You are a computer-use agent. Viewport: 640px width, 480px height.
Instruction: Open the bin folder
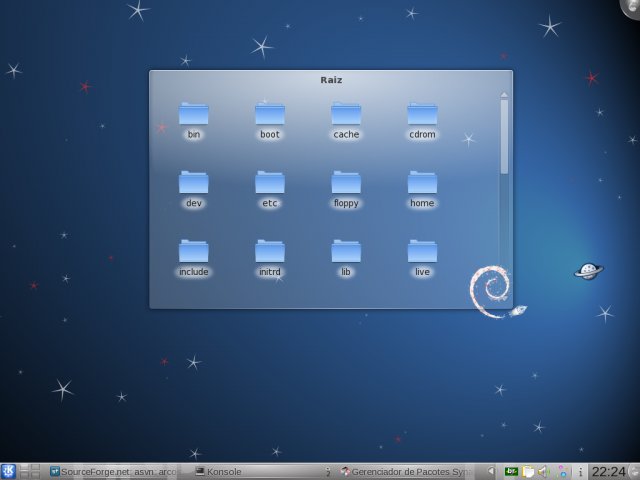point(193,114)
